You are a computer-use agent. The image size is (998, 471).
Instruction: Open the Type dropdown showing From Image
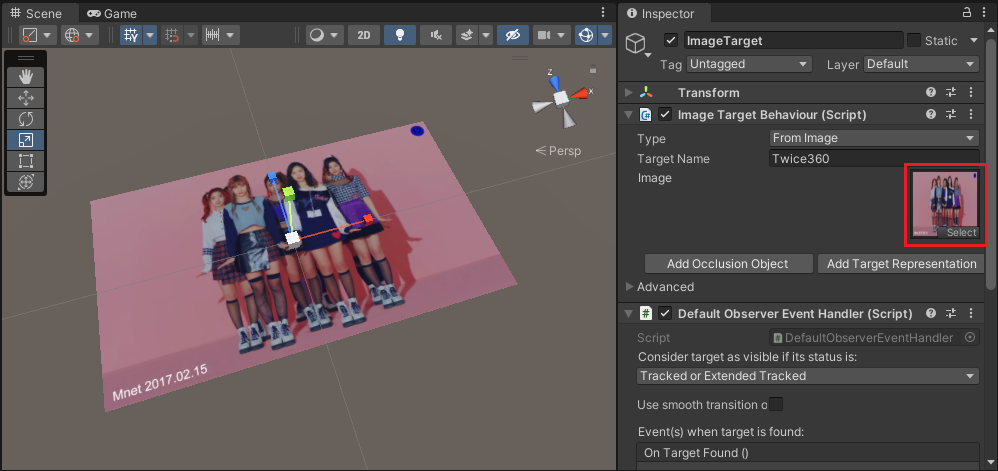(x=874, y=138)
